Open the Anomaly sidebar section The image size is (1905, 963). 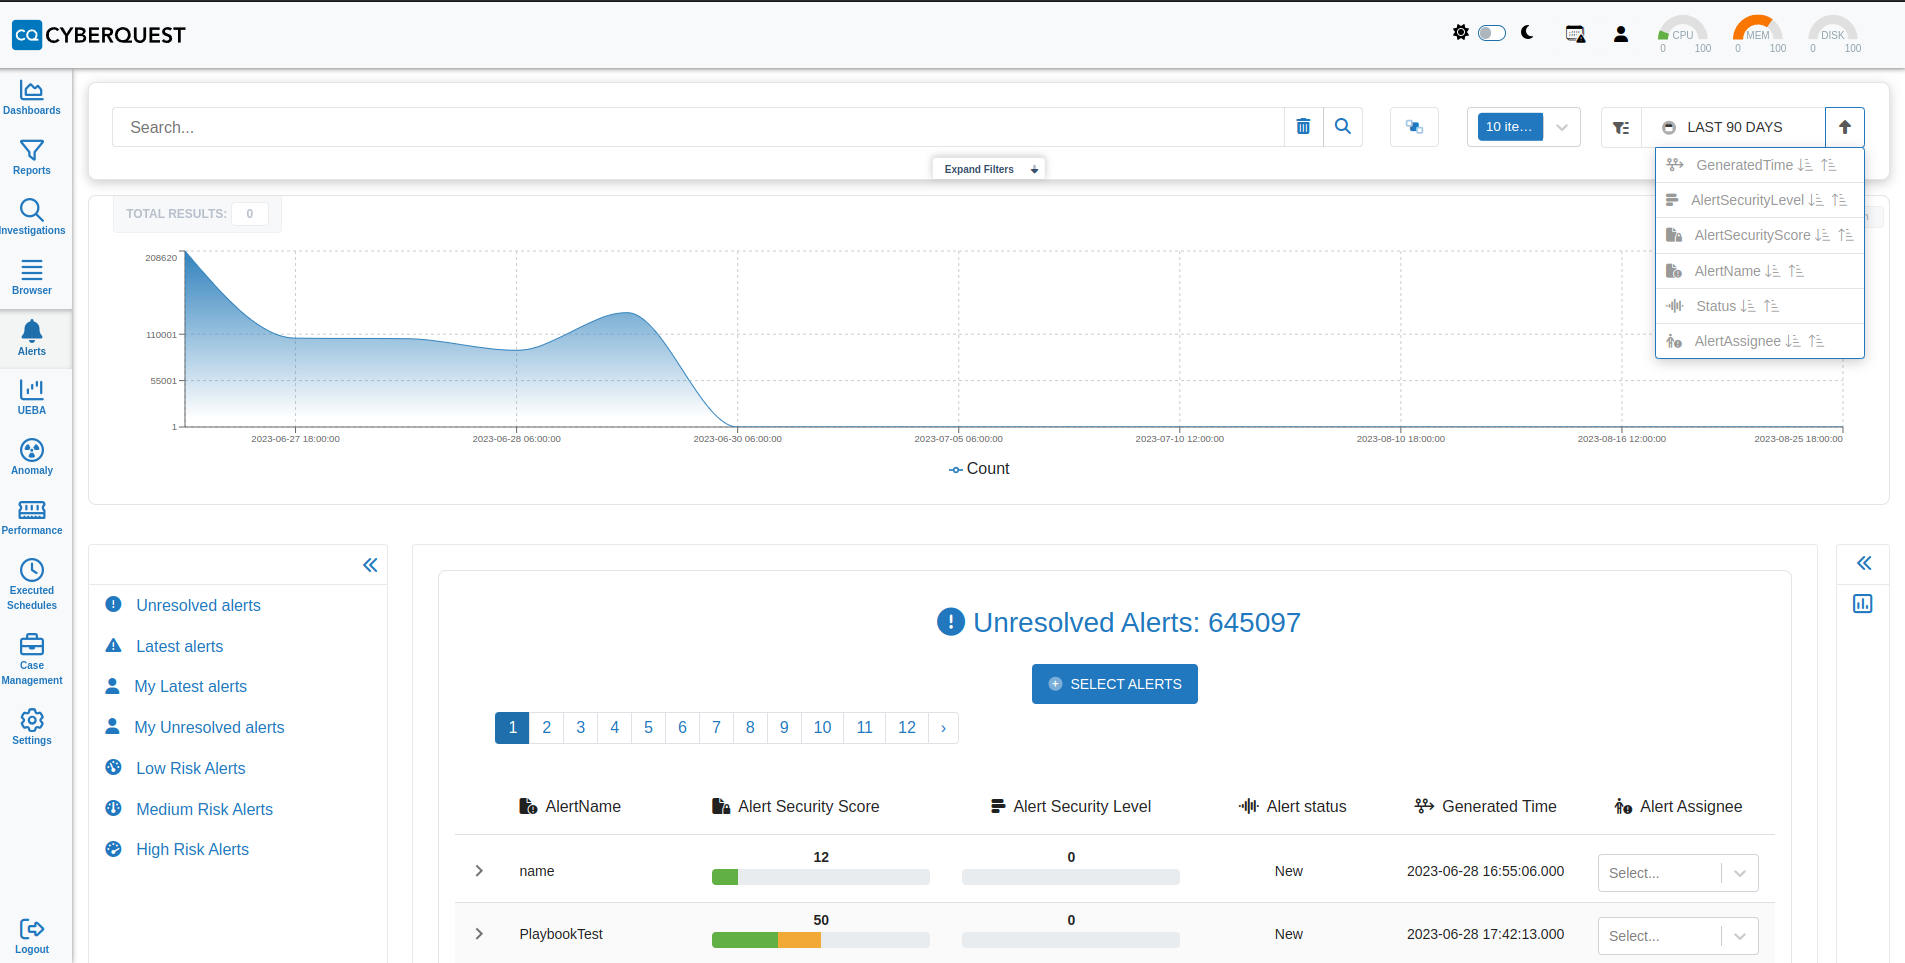32,458
